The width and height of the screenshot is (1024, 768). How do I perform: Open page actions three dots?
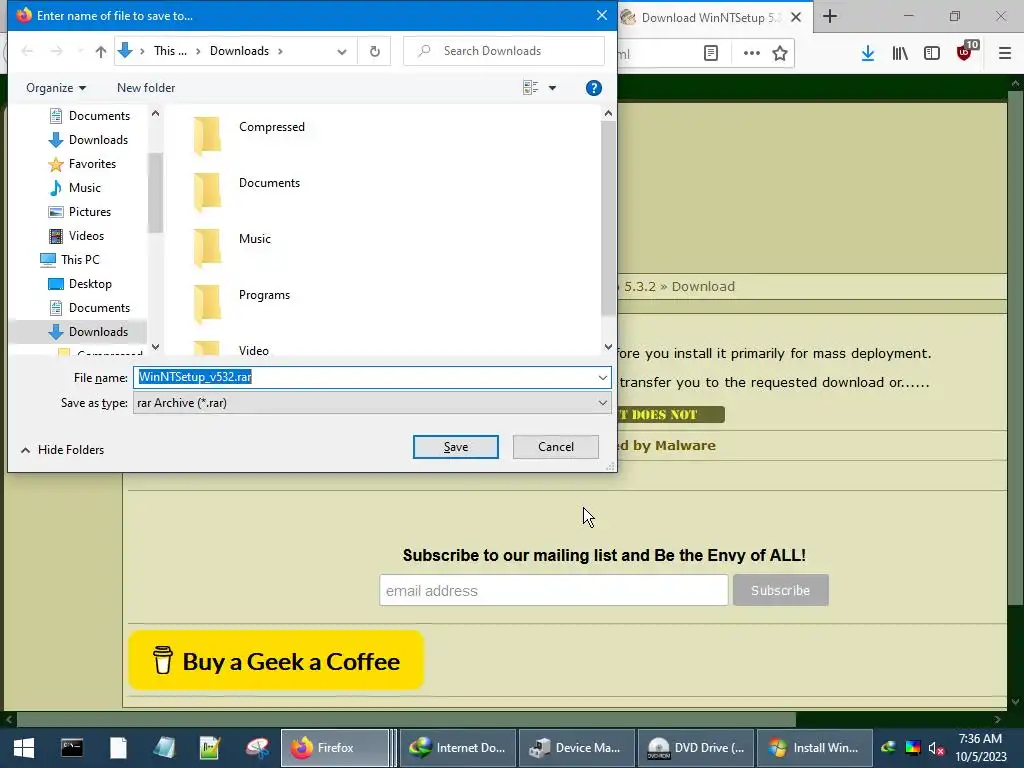(752, 54)
